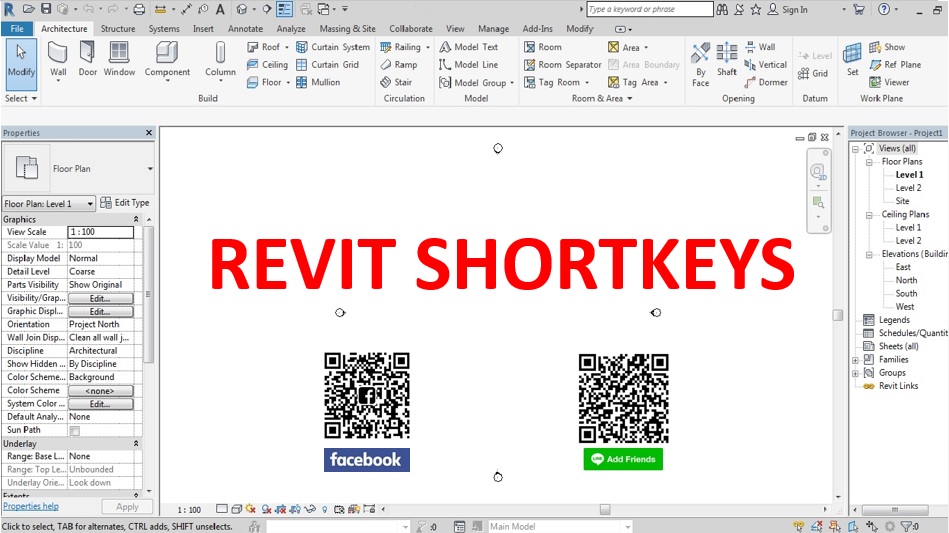Screen dimensions: 949x533
Task: Open the Structure ribbon tab
Action: [118, 29]
